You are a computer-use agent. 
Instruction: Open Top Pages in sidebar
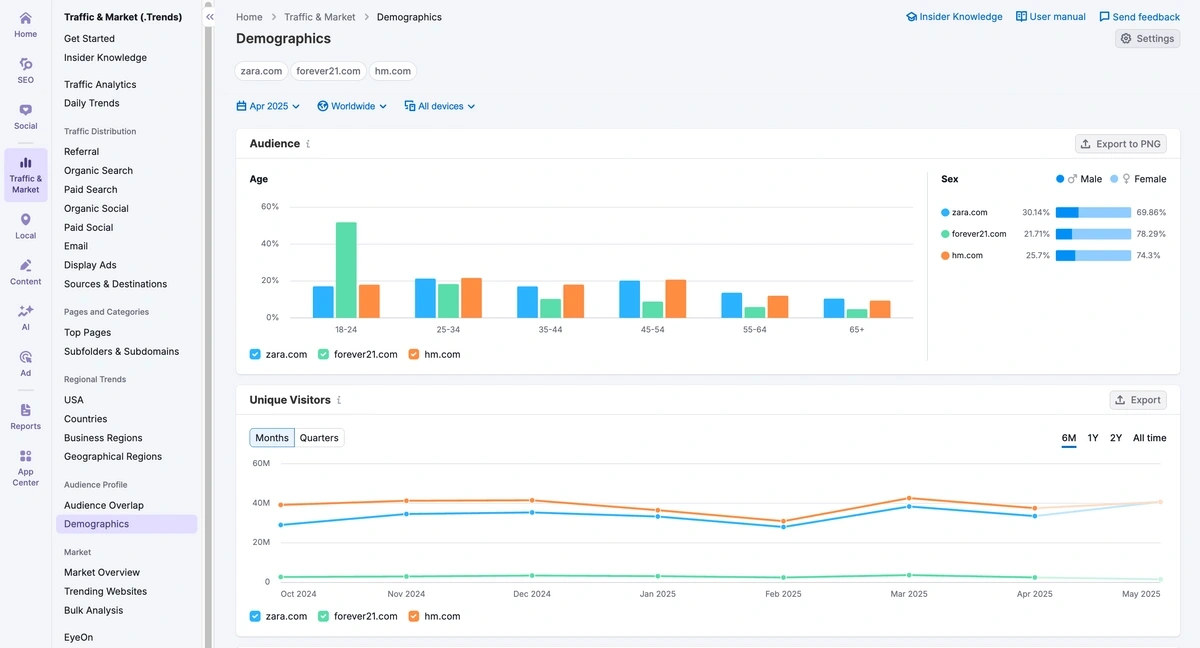point(87,333)
